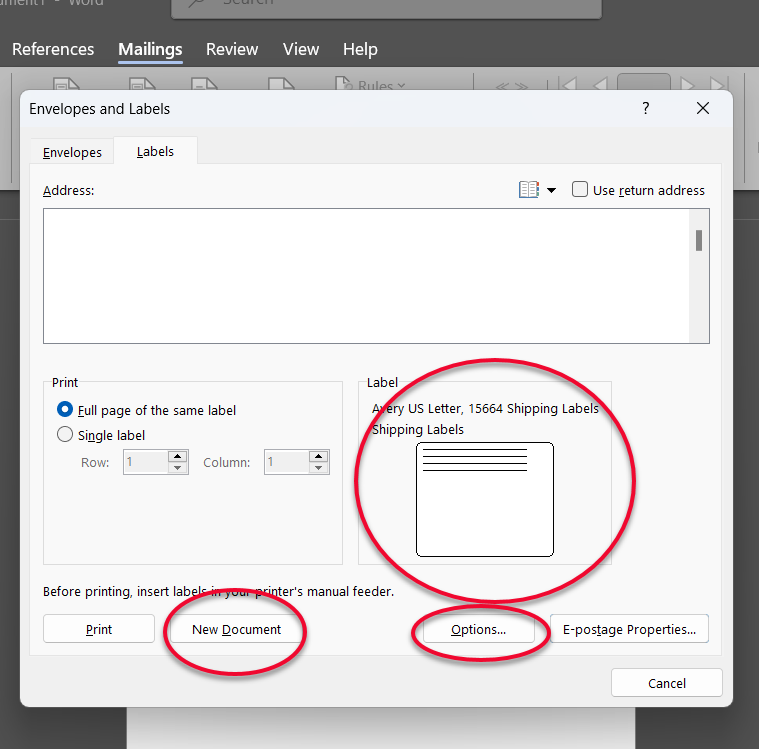Open label Options...
Screen dimensions: 759x749
coord(478,629)
